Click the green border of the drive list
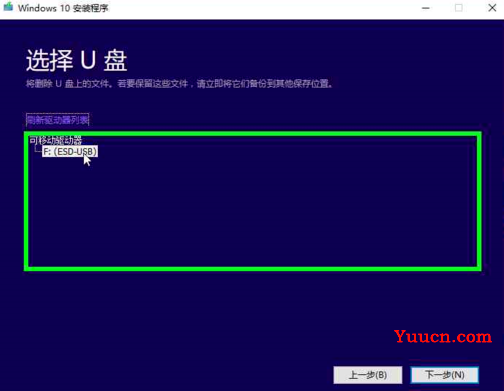Viewport: 504px width, 391px height. (253, 134)
